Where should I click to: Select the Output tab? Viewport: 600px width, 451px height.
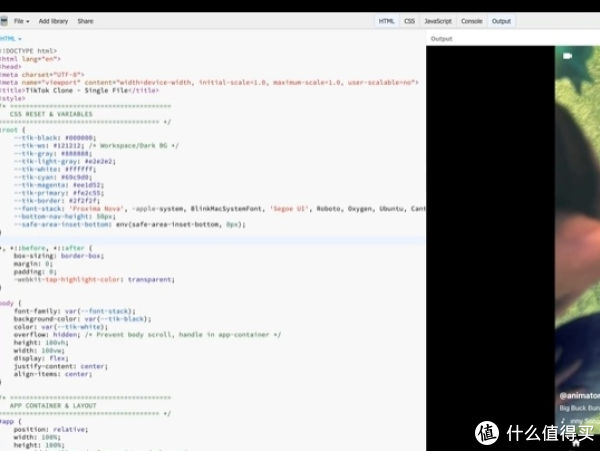[501, 20]
